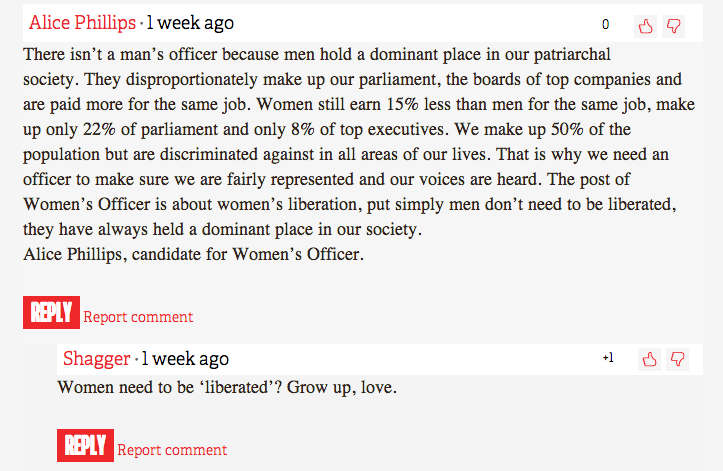This screenshot has width=723, height=471.
Task: Click the 'Grow up, love' reply text
Action: [227, 387]
